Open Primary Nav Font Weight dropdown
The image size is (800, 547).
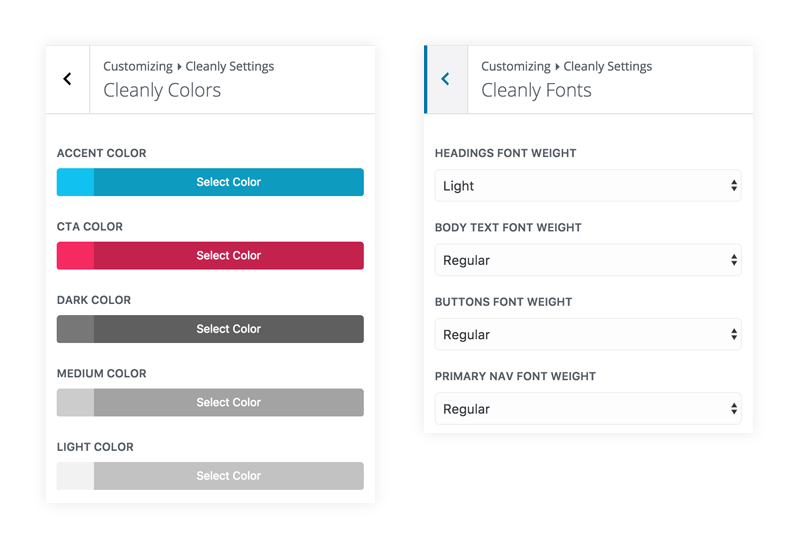[x=588, y=409]
